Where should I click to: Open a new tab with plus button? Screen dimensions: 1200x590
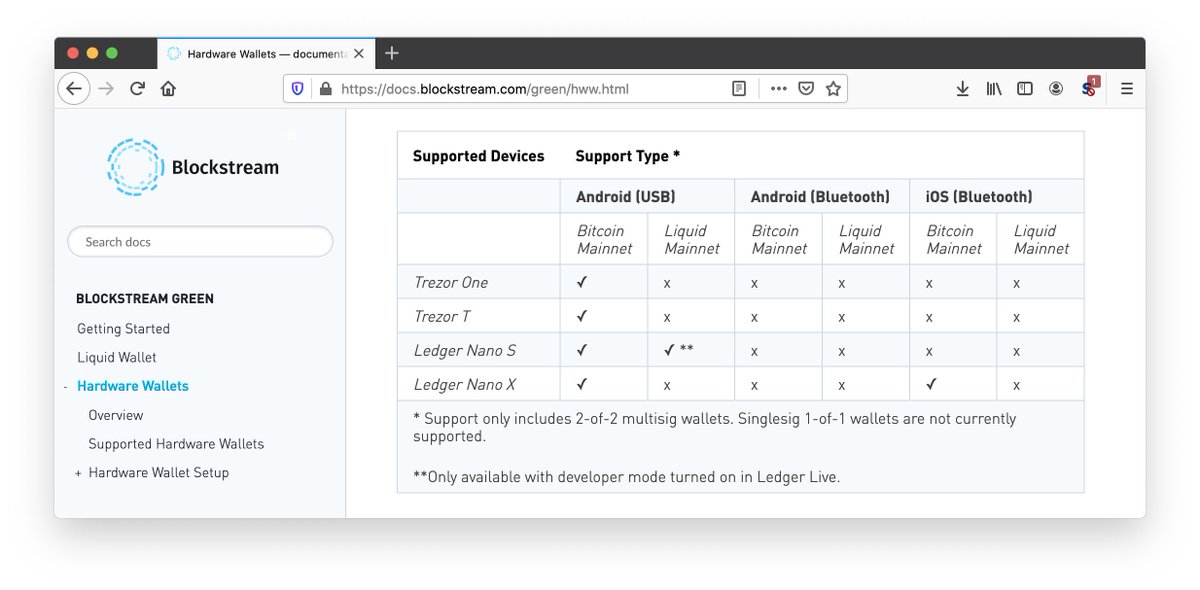click(x=392, y=53)
